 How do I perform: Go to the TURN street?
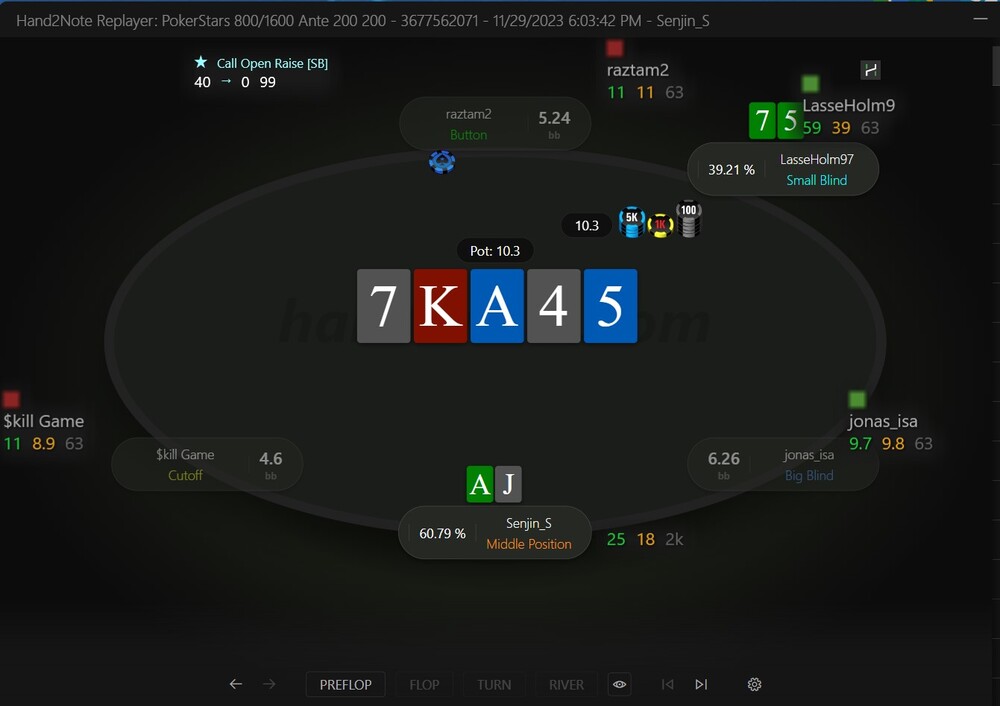tap(494, 684)
